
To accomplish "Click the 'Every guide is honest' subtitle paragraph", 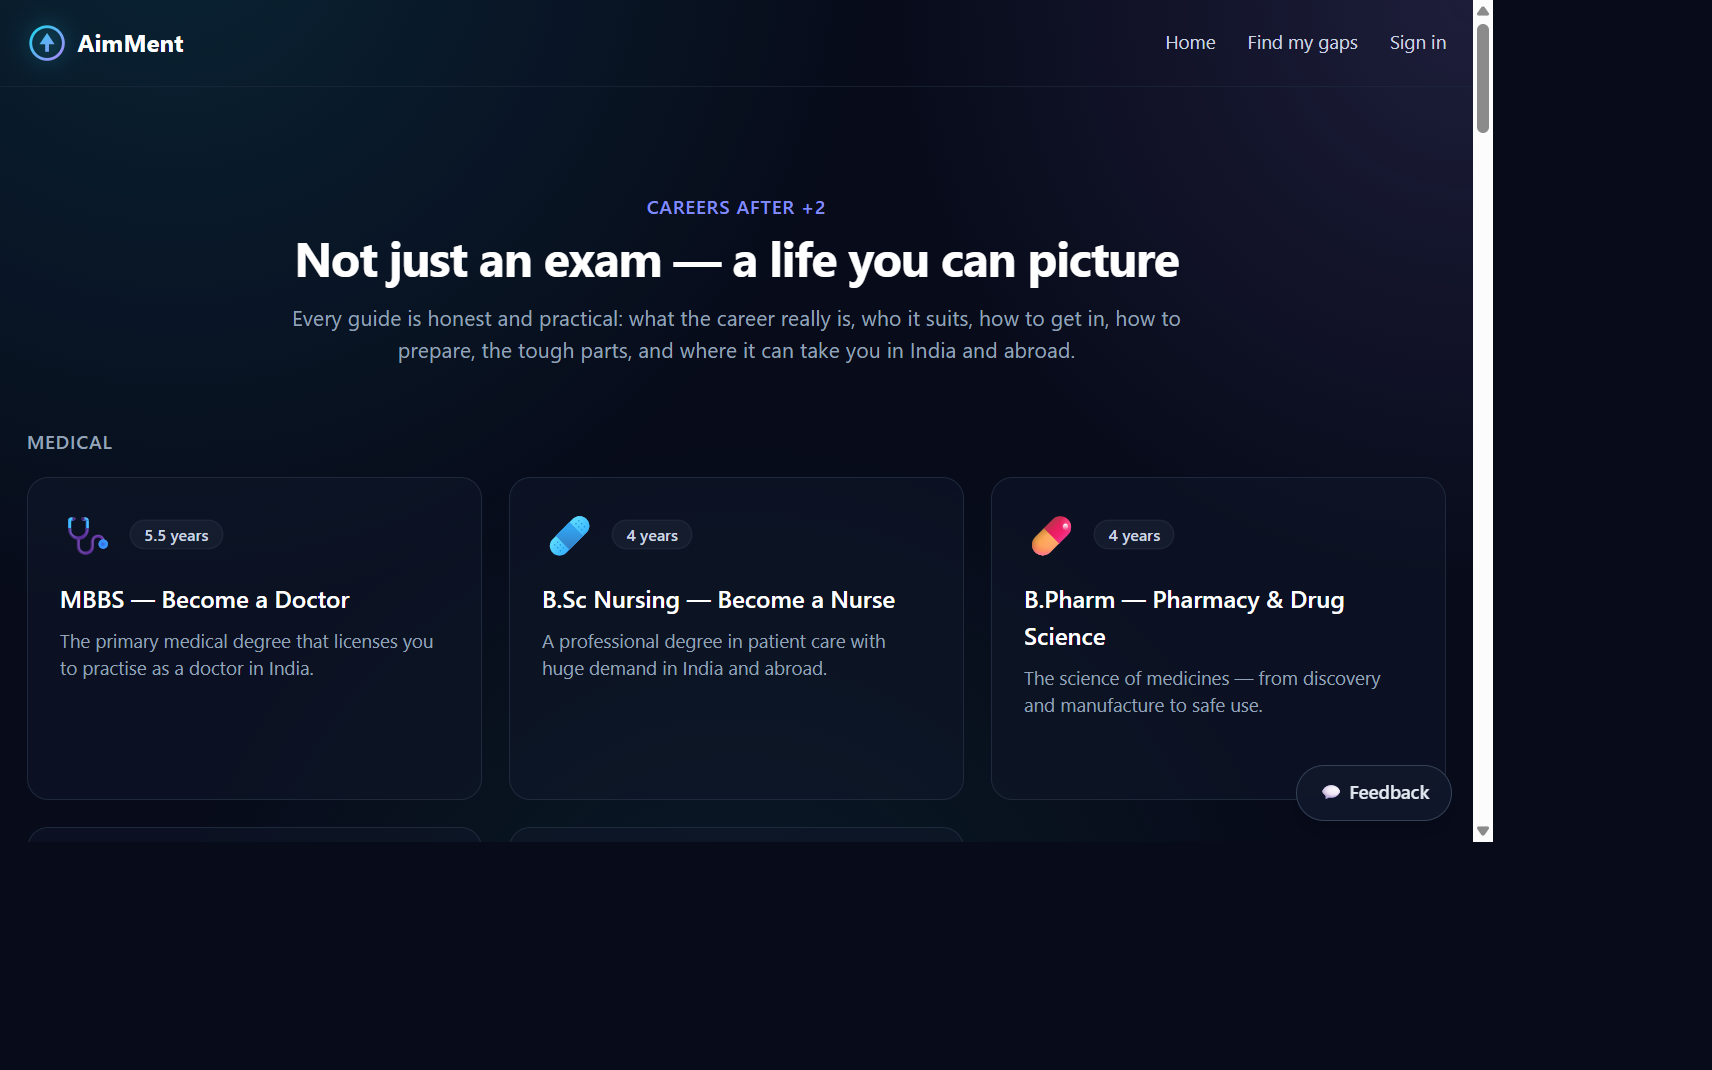I will tap(736, 335).
